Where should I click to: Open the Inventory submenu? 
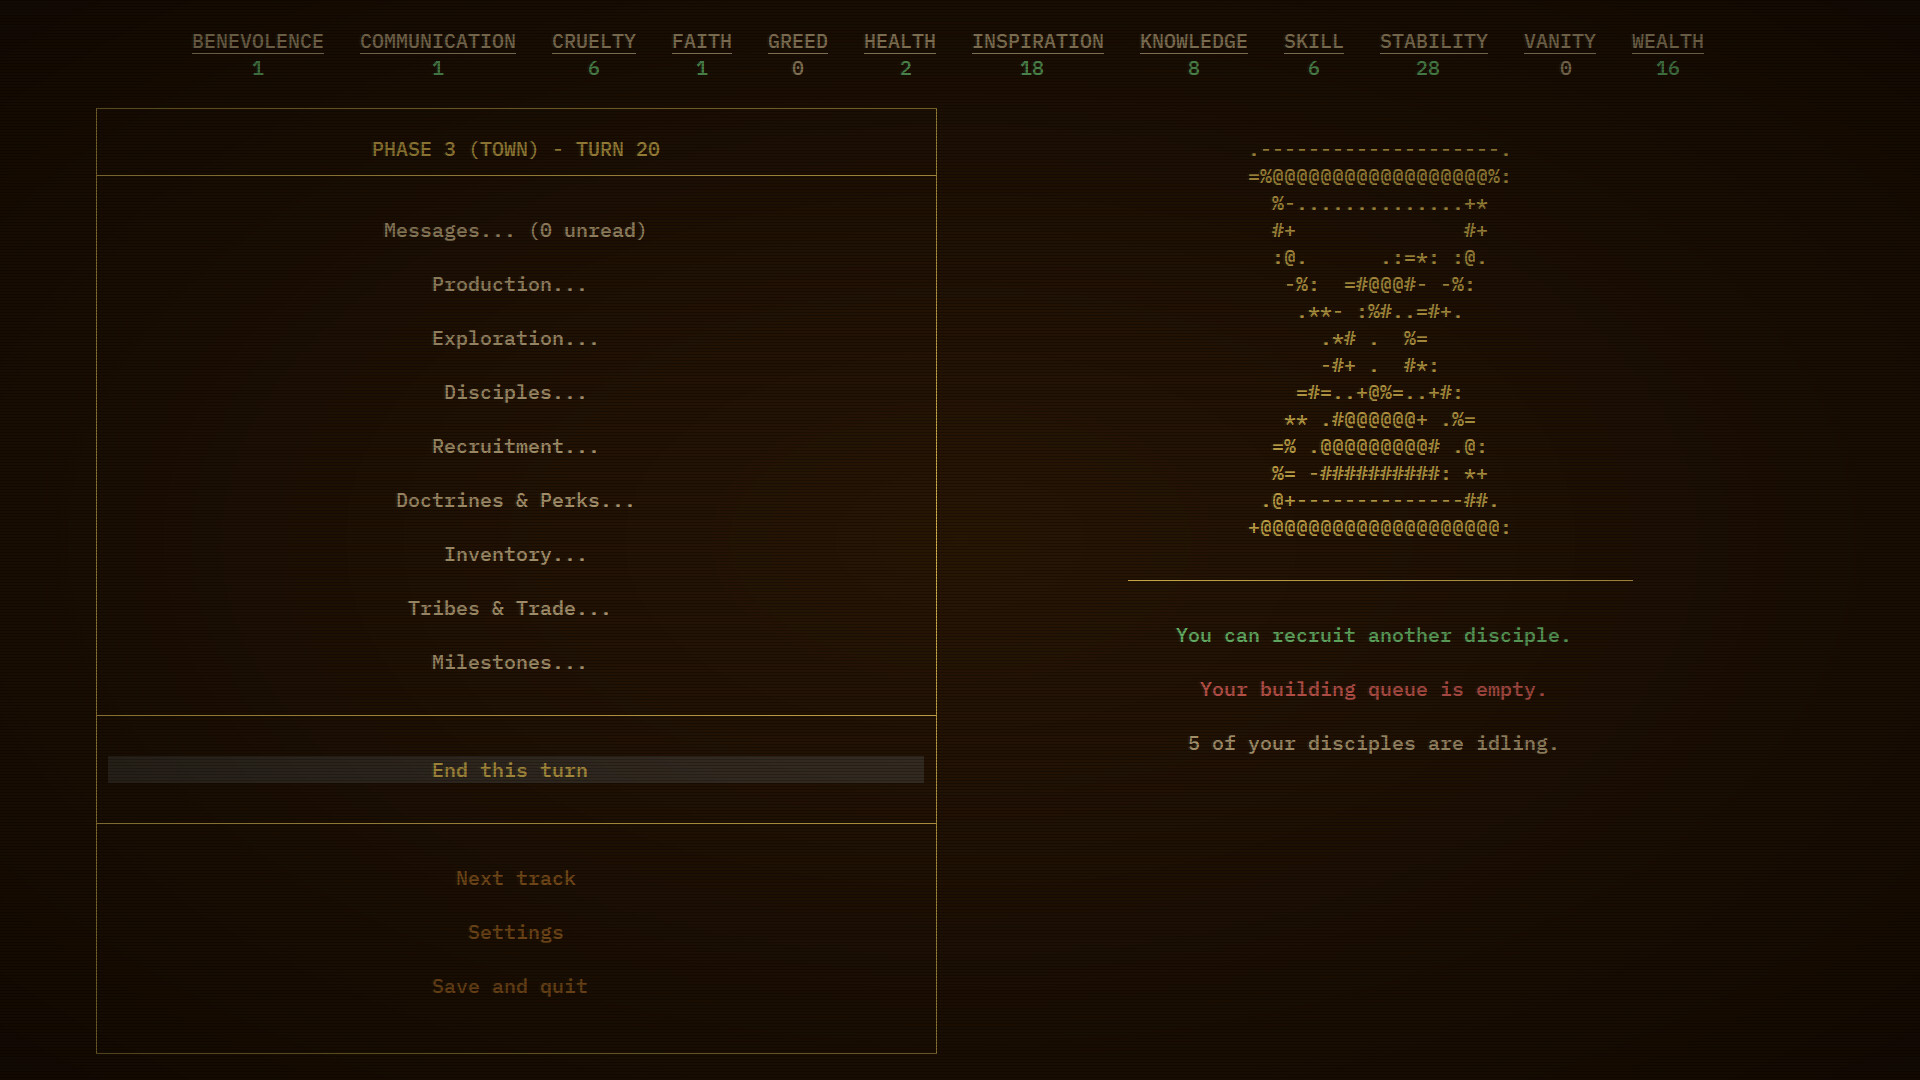[515, 555]
